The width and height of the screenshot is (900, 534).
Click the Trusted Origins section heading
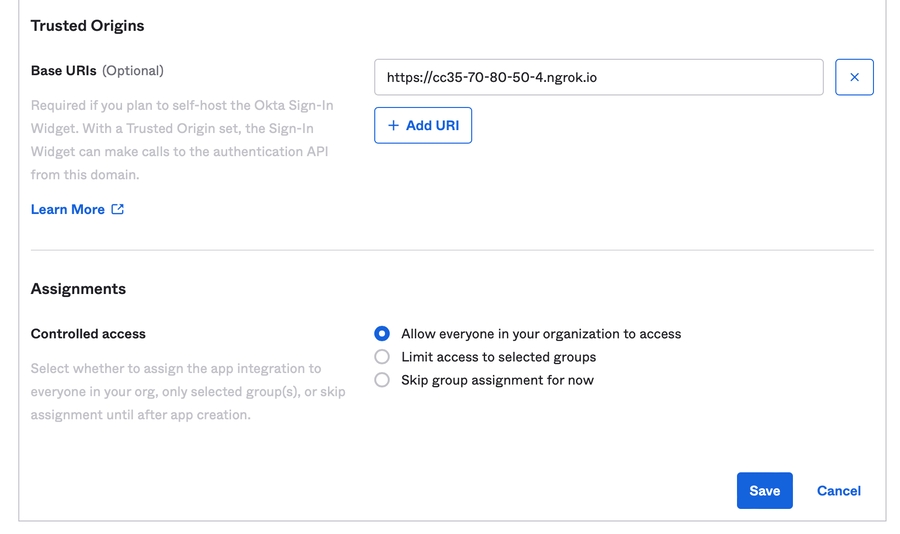coord(87,26)
